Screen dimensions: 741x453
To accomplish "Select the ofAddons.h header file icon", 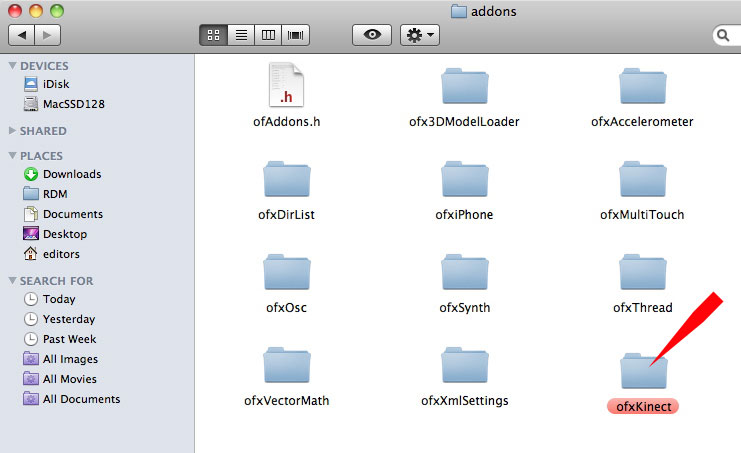I will click(x=286, y=85).
